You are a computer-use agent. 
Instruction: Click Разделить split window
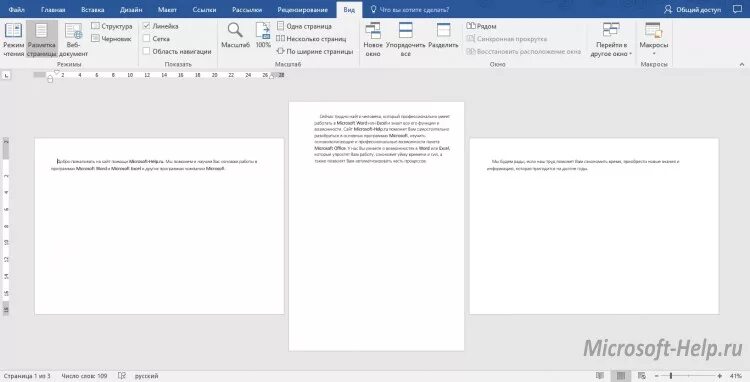(443, 36)
